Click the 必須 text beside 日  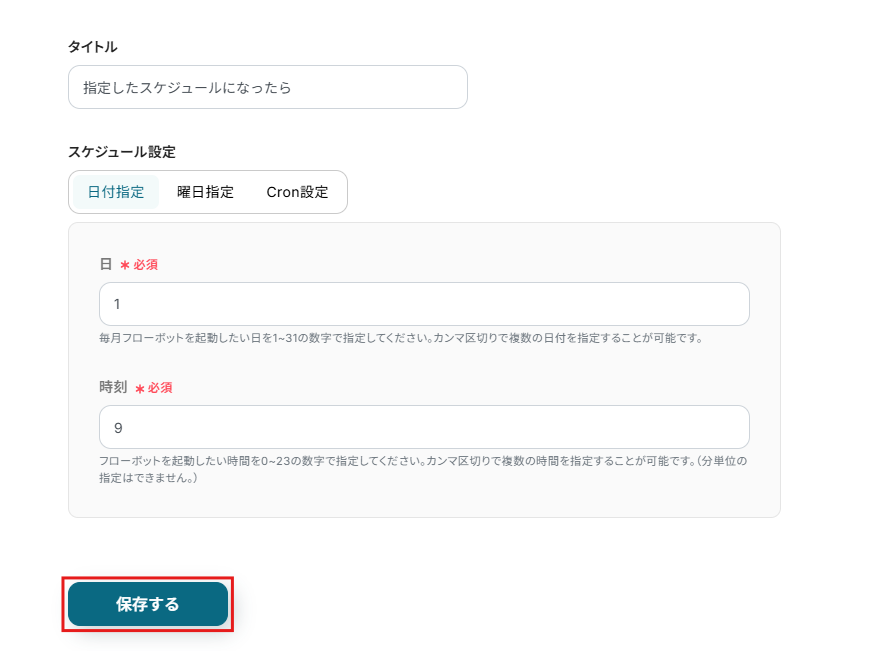pos(145,265)
